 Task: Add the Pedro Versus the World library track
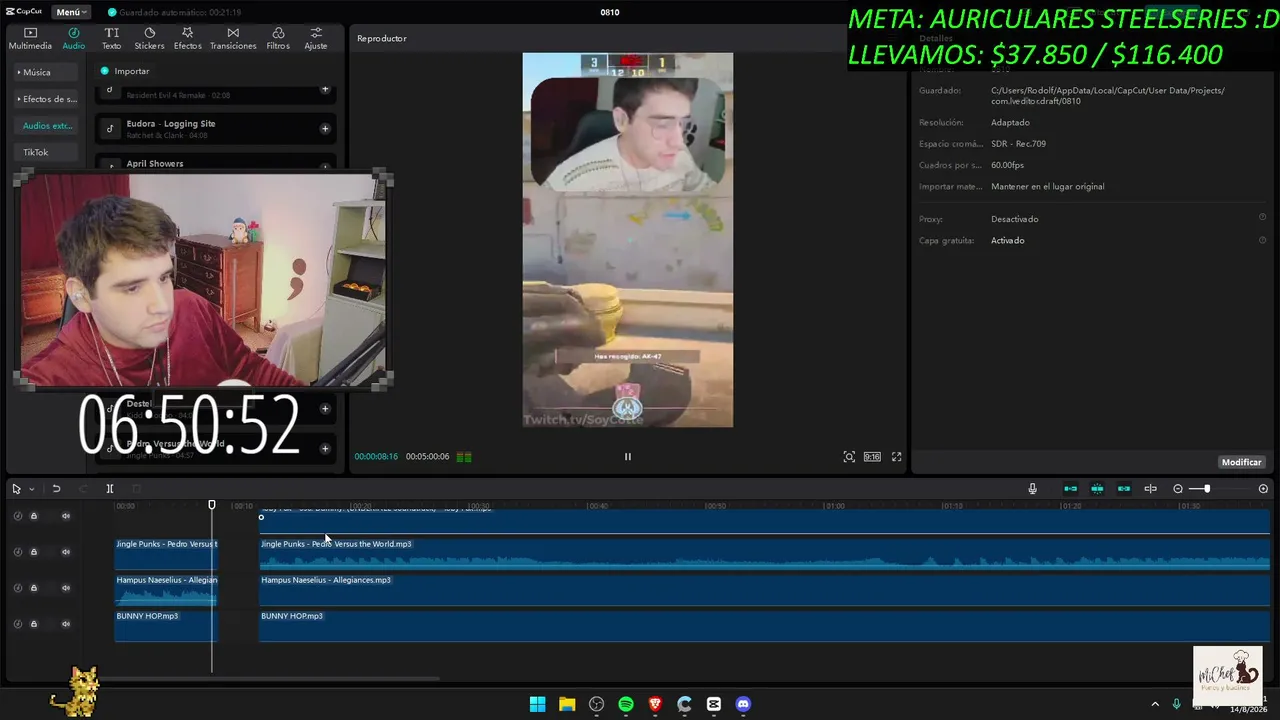(x=325, y=448)
